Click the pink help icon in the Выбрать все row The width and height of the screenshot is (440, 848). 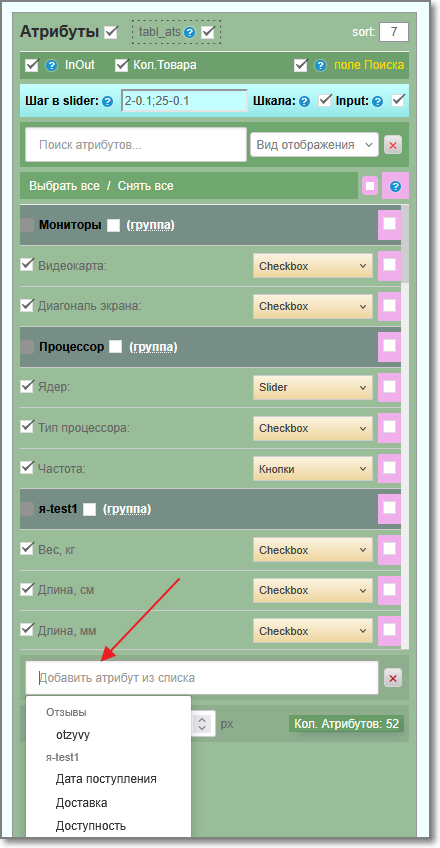(396, 186)
